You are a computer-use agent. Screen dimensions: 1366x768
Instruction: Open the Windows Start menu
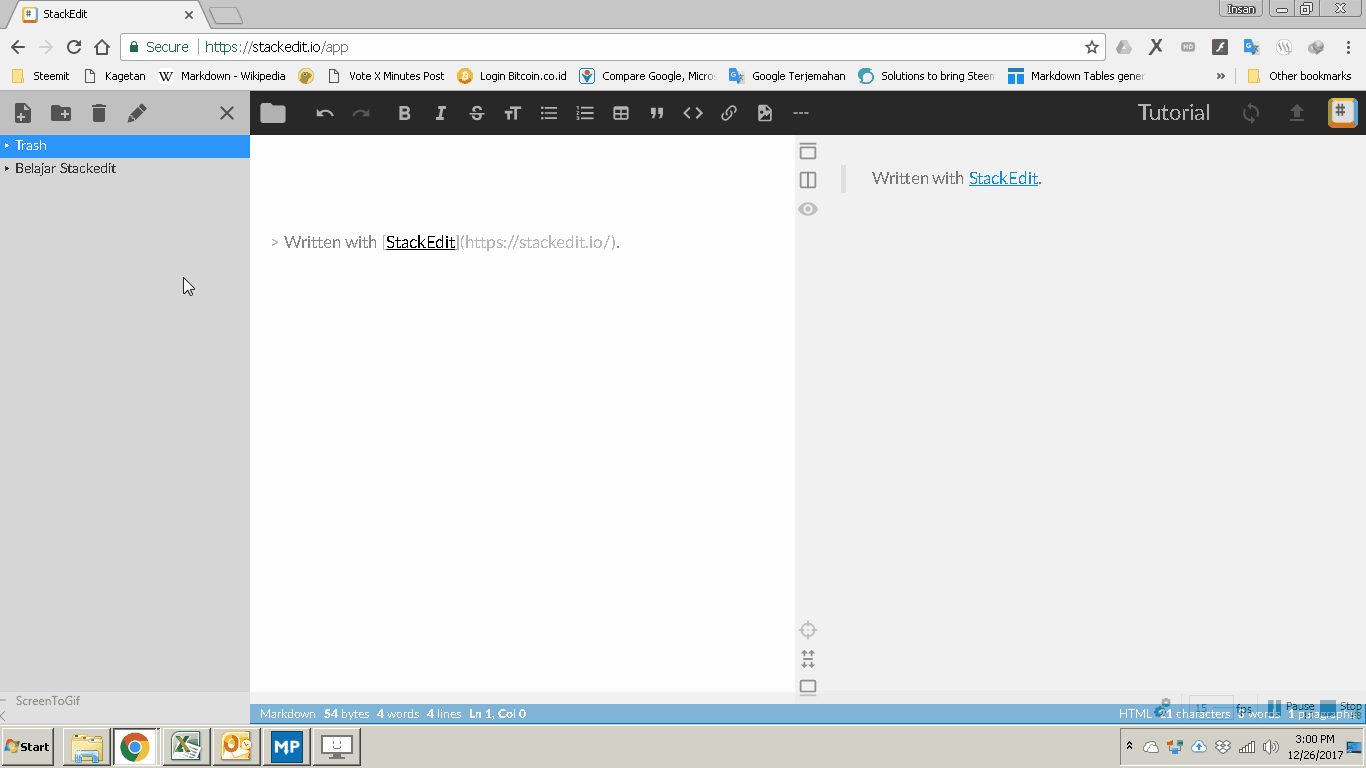(28, 747)
